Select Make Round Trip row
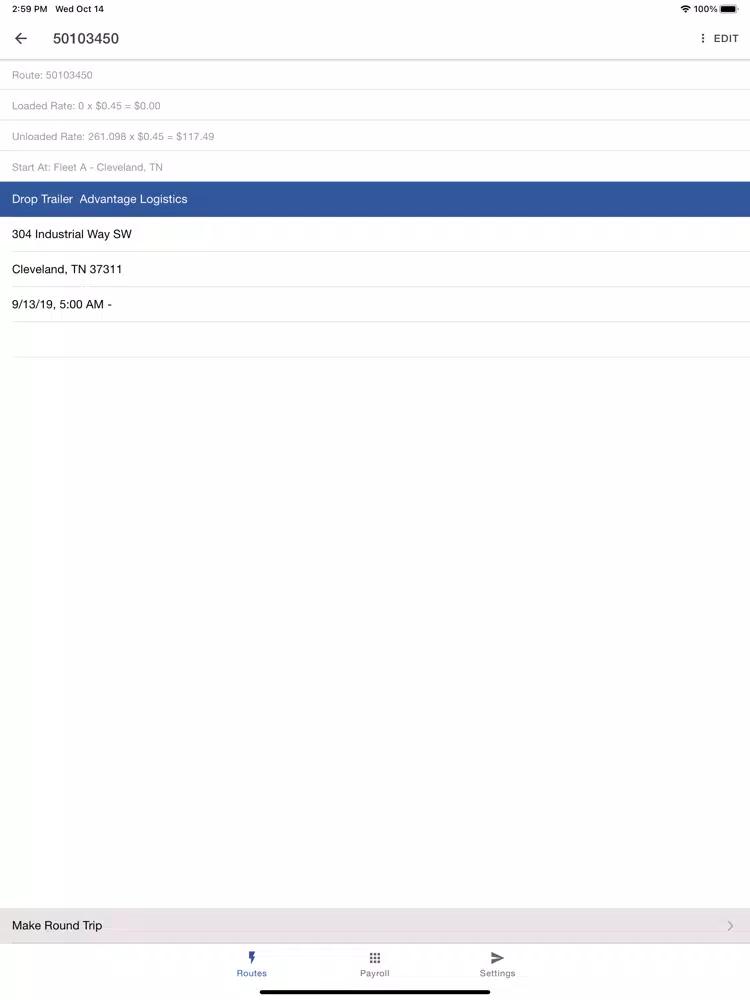 coord(375,925)
